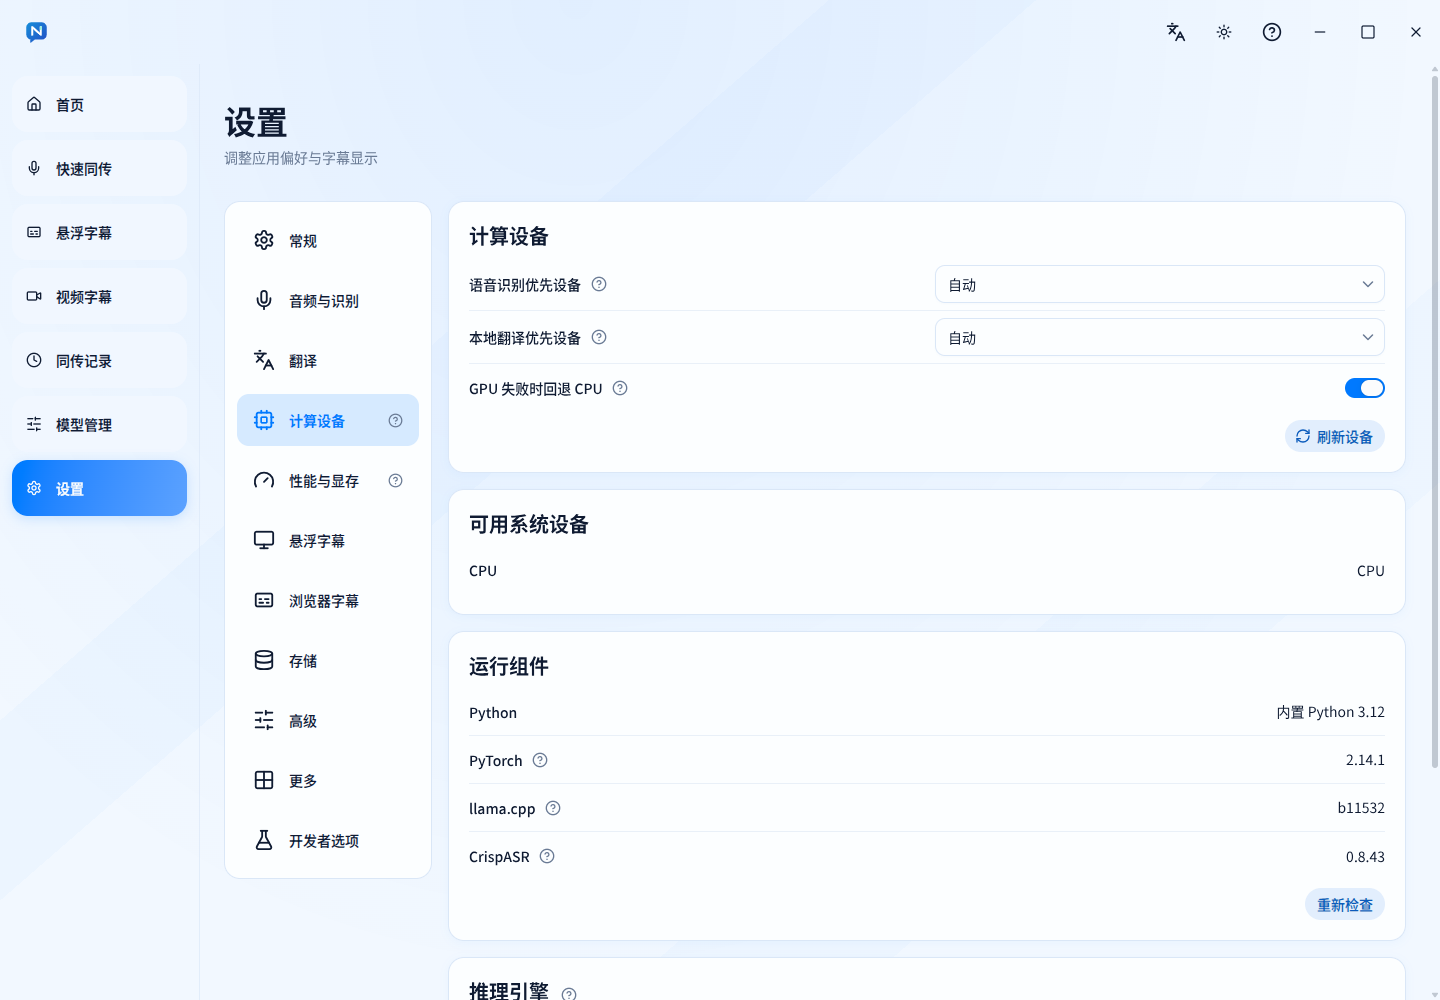Image resolution: width=1440 pixels, height=1000 pixels.
Task: Switch to 更多 settings tab
Action: click(328, 780)
